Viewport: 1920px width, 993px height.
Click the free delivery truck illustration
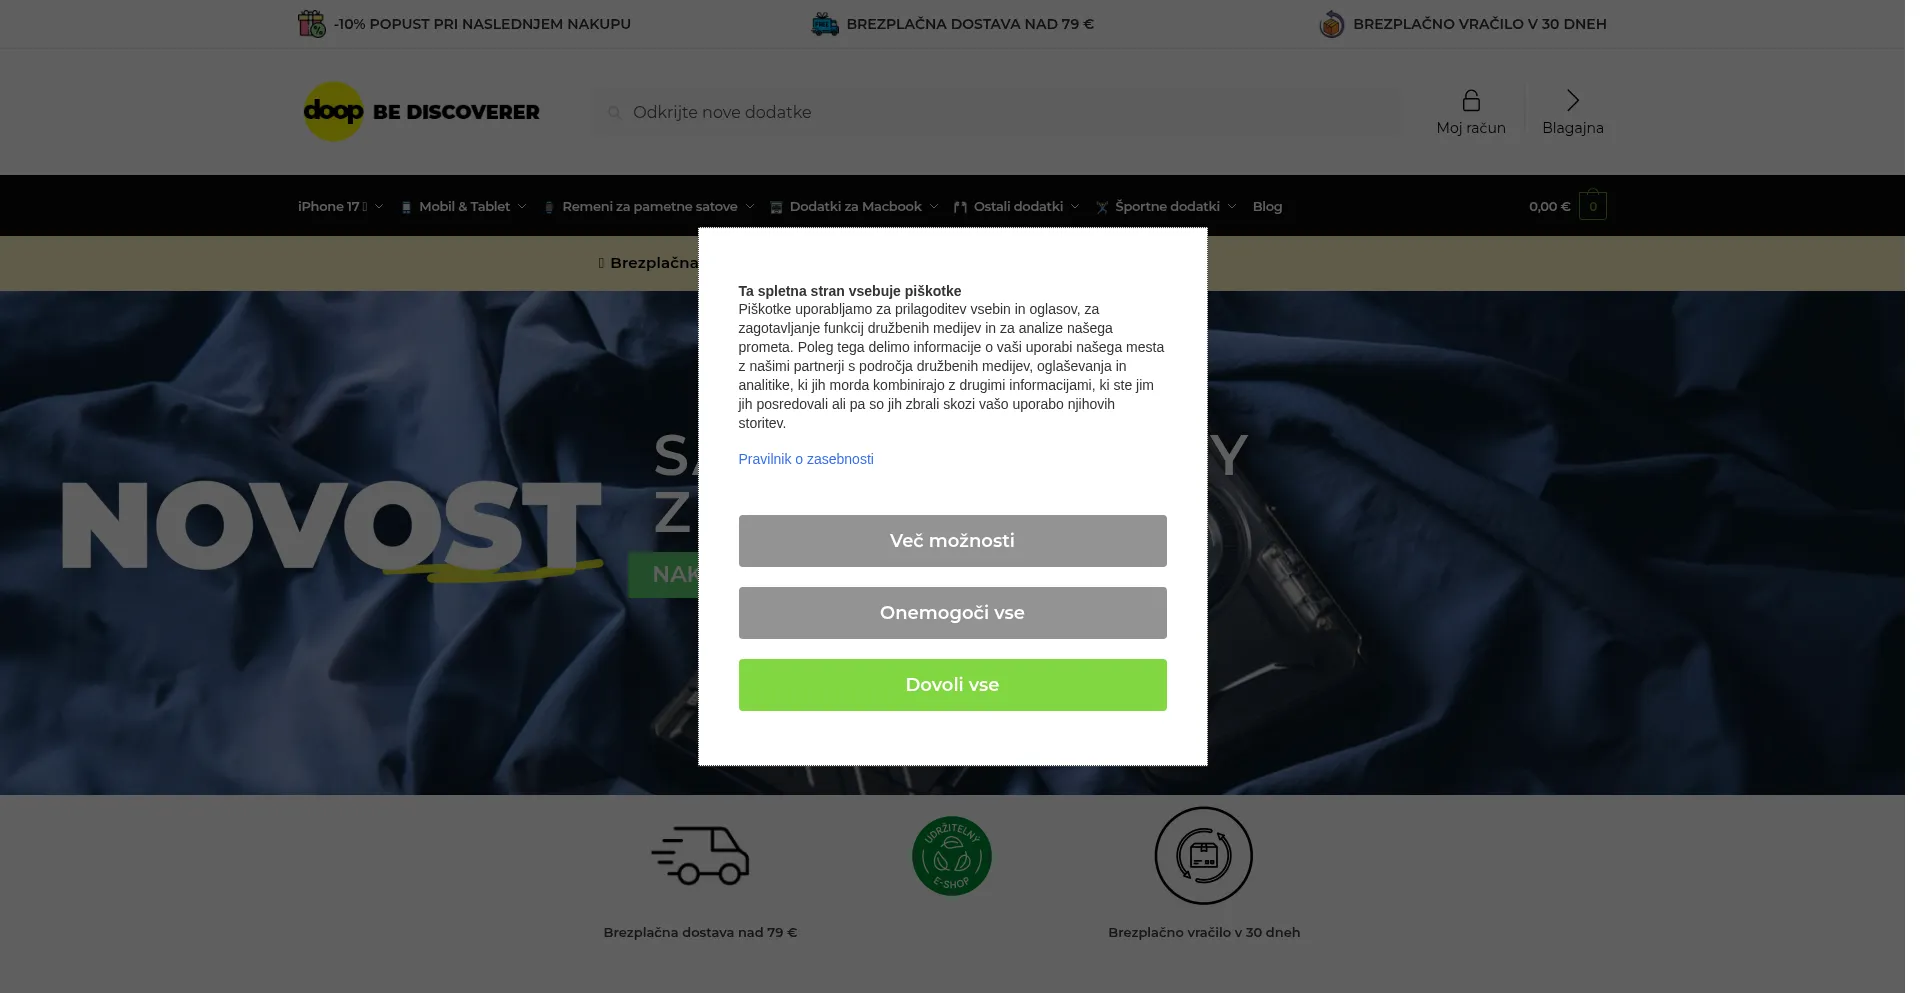tap(700, 855)
